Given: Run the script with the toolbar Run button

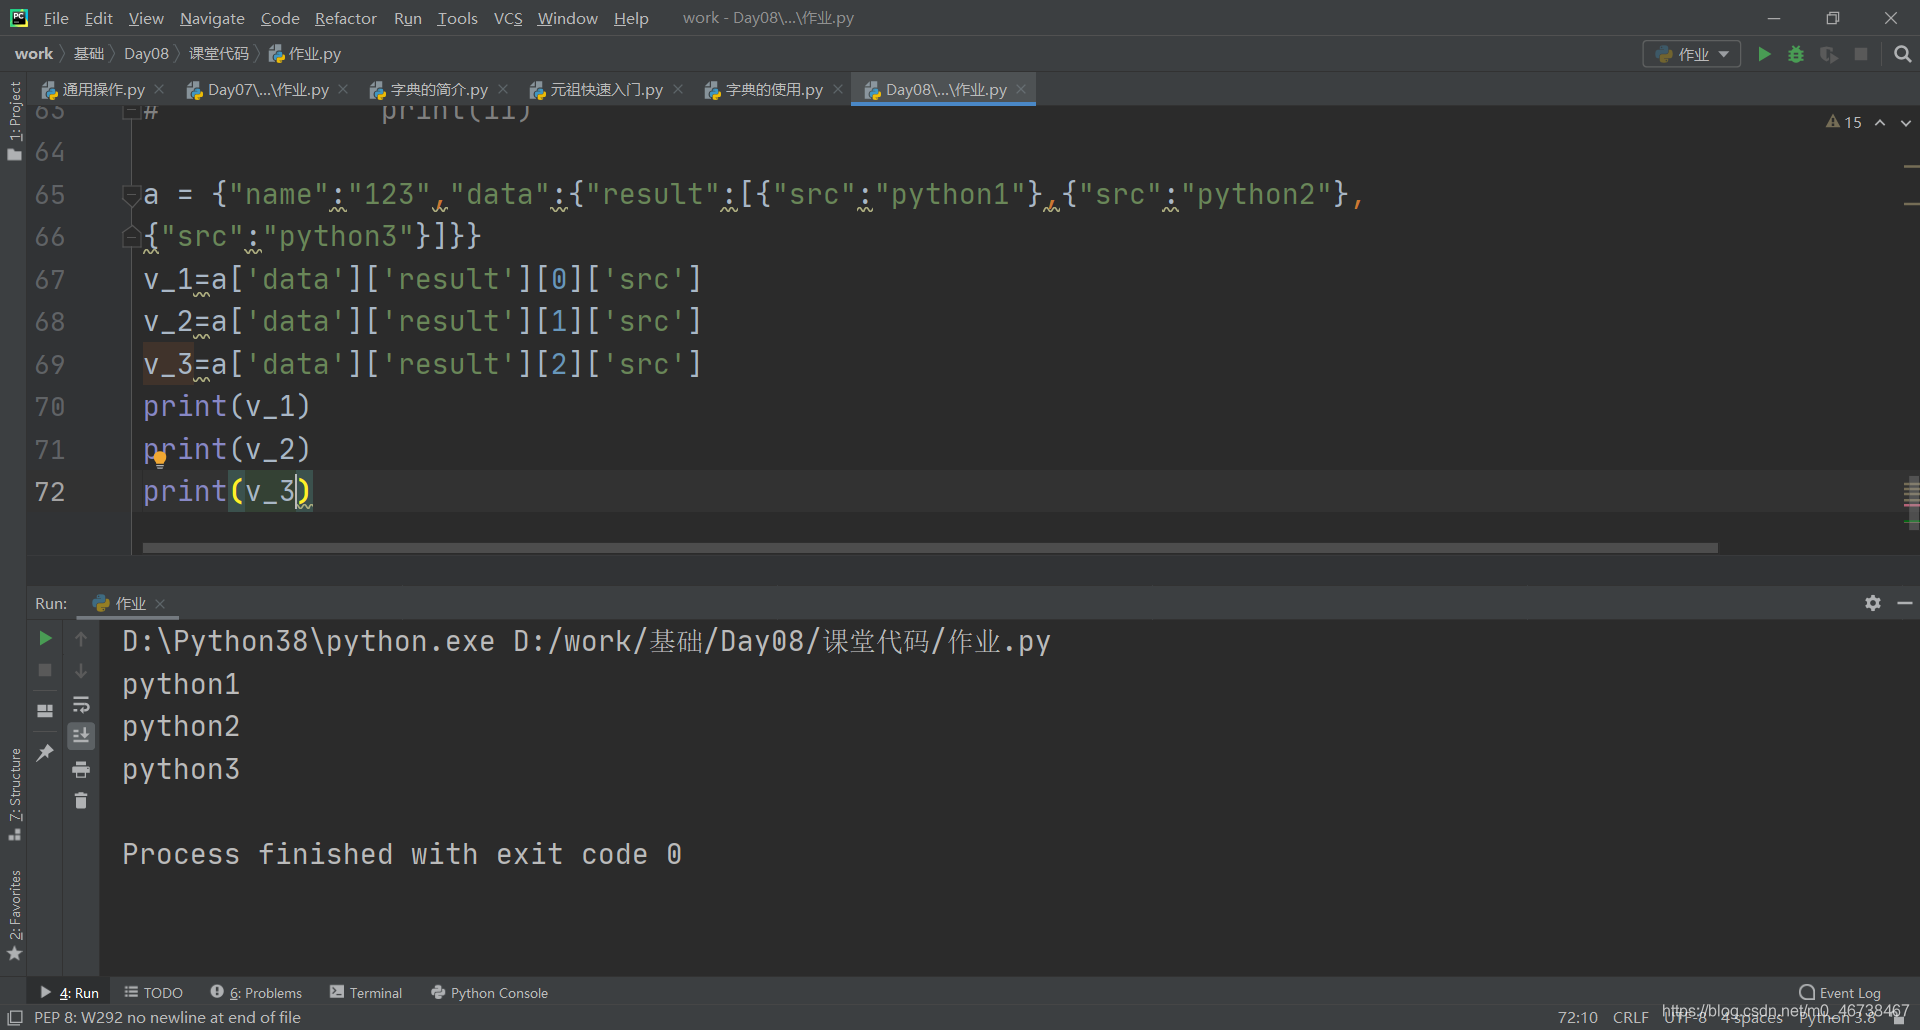Looking at the screenshot, I should click(x=1764, y=54).
